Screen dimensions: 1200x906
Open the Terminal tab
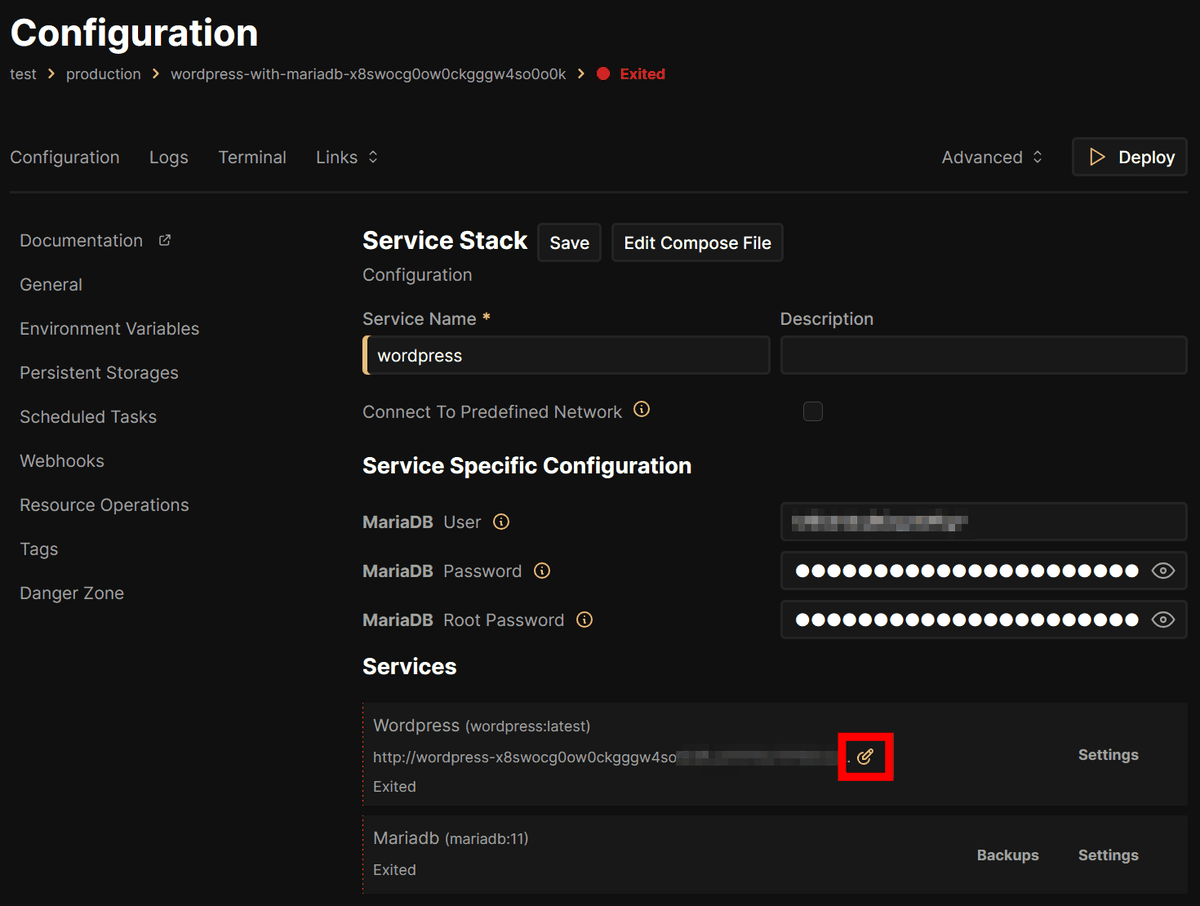(x=252, y=157)
